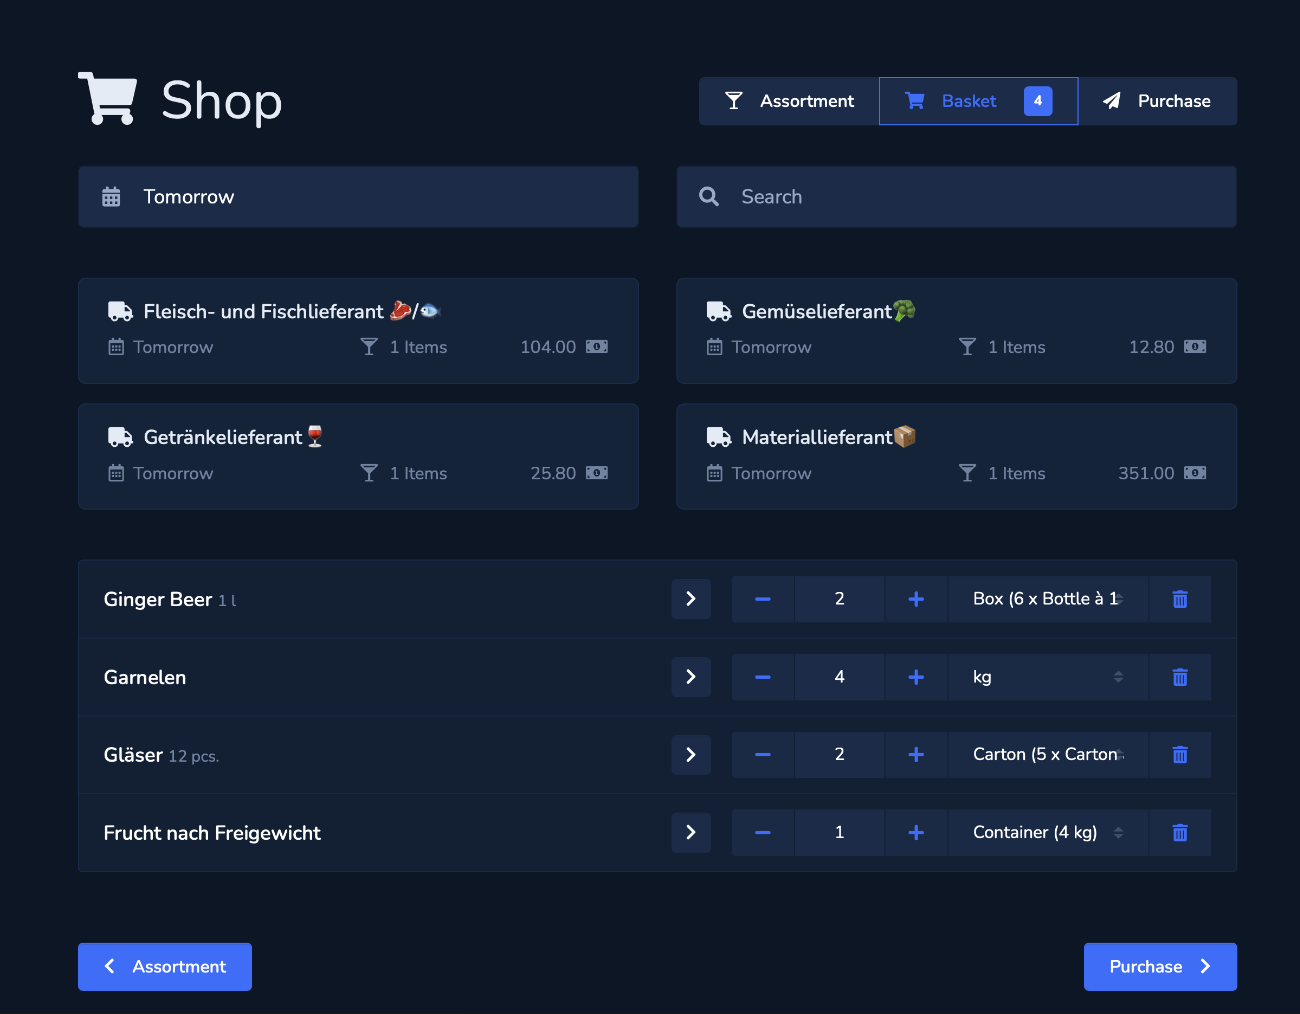Open the Purchase tab at top
1300x1014 pixels.
[x=1157, y=101]
